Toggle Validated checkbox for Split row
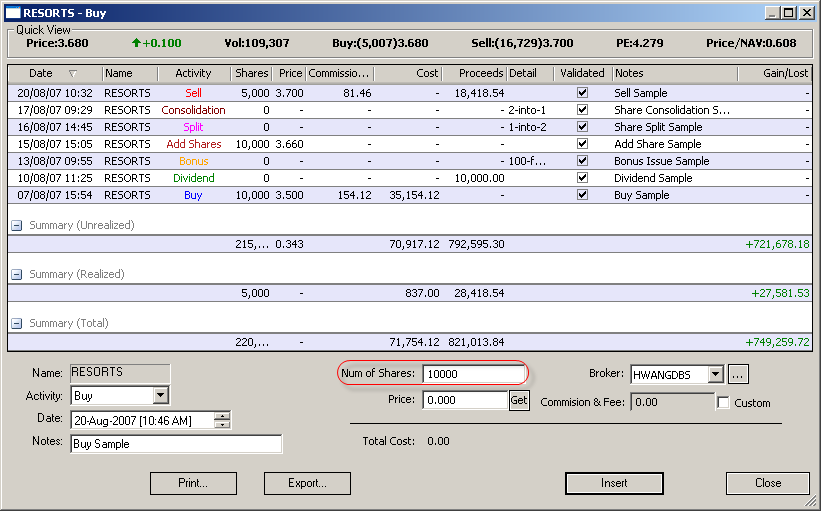The height and width of the screenshot is (511, 821). 582,127
